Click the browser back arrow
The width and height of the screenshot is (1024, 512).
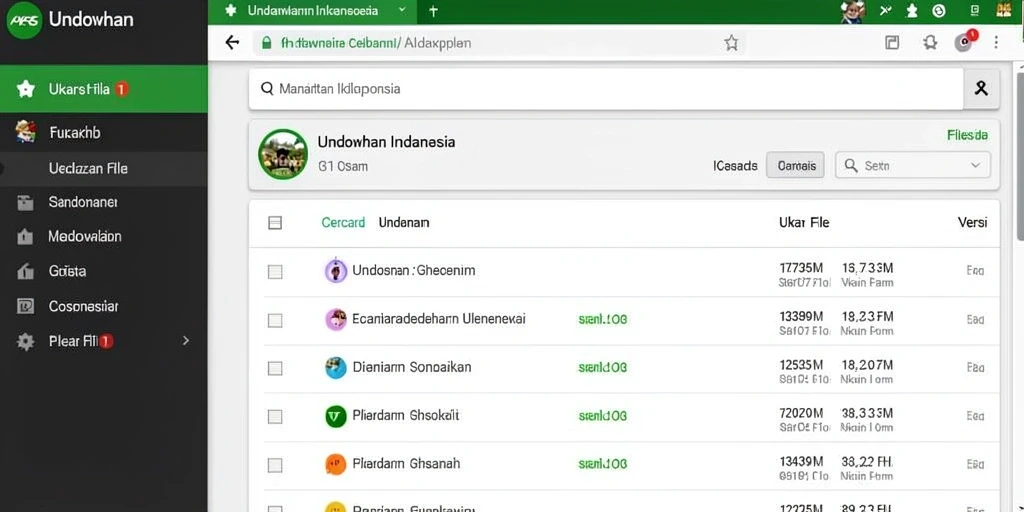[x=232, y=43]
